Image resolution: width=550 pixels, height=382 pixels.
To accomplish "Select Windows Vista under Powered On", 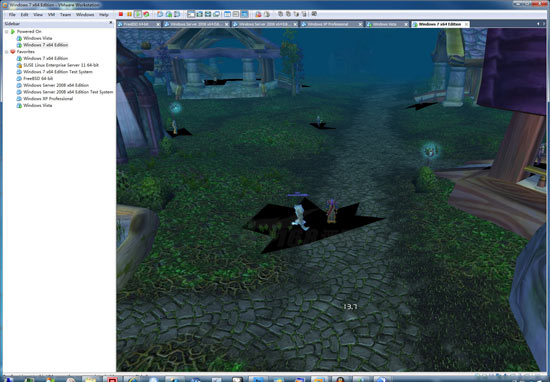I will pos(38,38).
